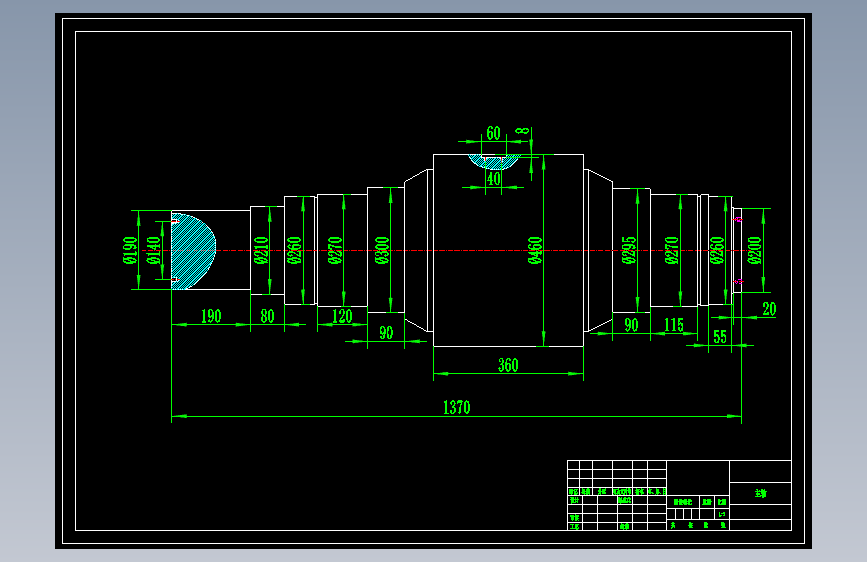
Task: Click the Ø300 diameter dimension
Action: point(382,251)
